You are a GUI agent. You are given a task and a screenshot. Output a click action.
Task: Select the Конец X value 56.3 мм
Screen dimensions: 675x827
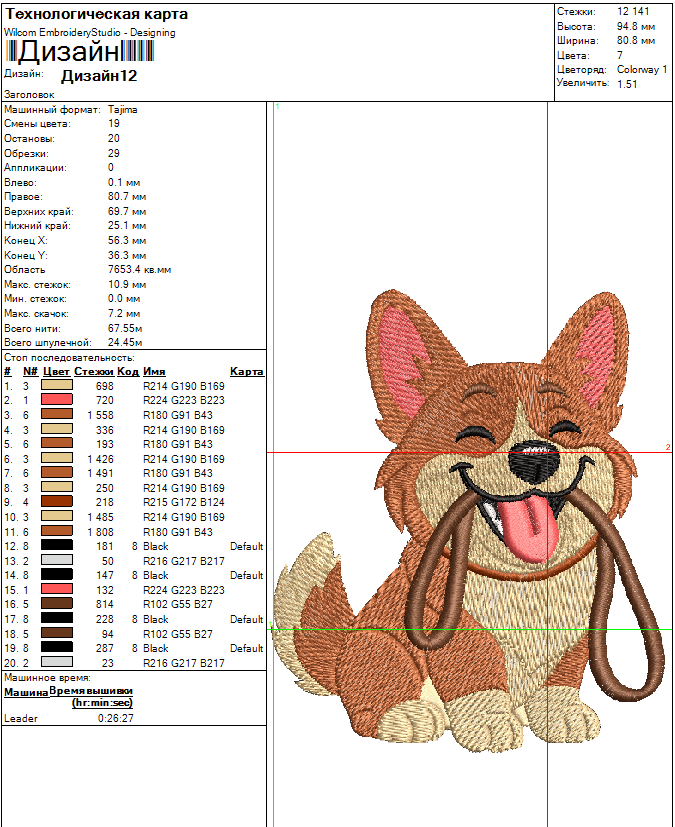pos(127,241)
